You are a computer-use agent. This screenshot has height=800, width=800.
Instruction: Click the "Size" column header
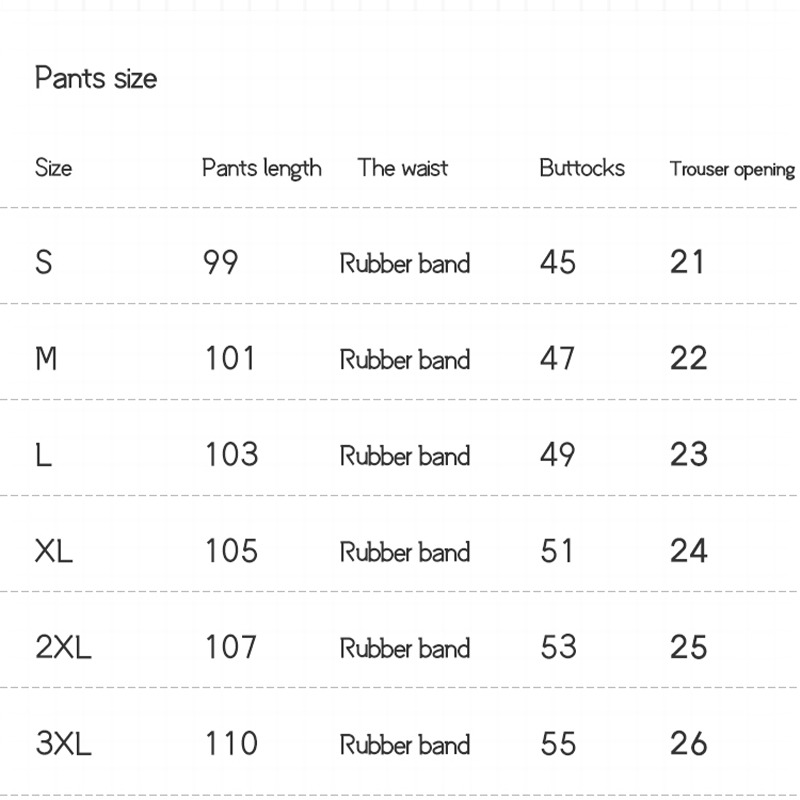point(53,167)
